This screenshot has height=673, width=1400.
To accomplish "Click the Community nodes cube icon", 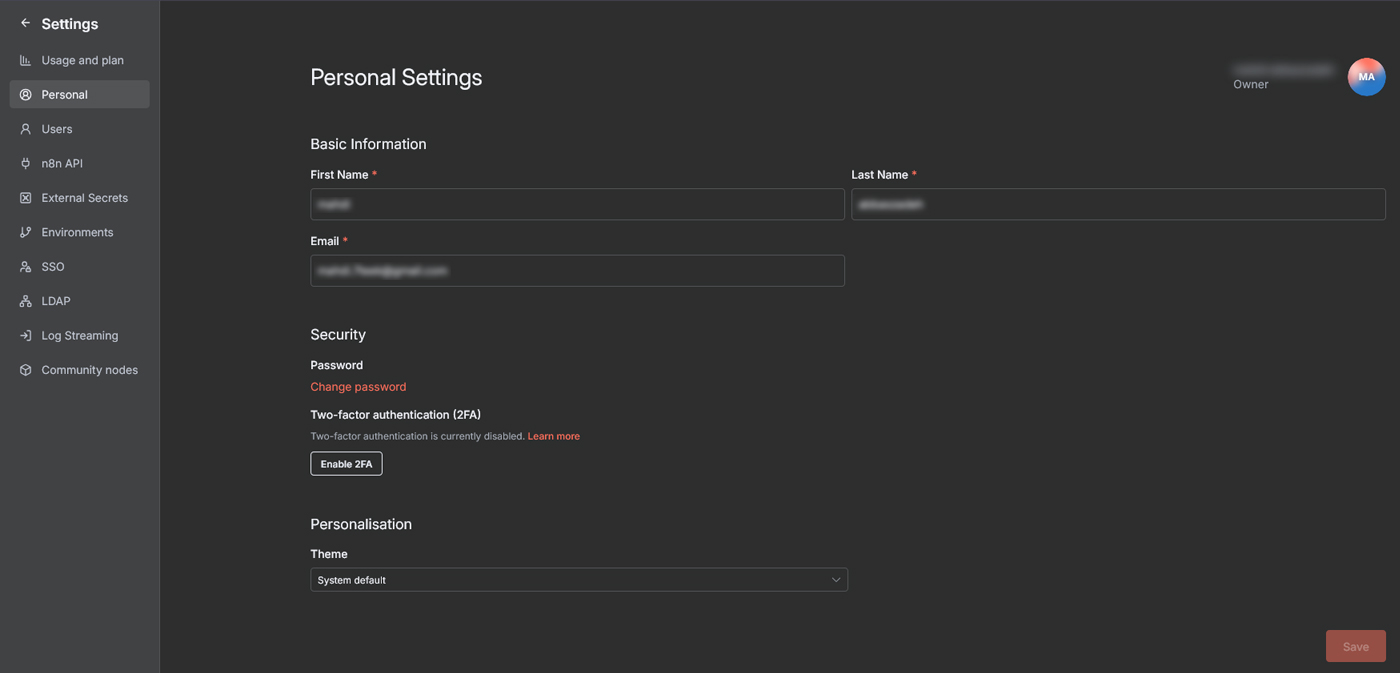I will [x=26, y=370].
